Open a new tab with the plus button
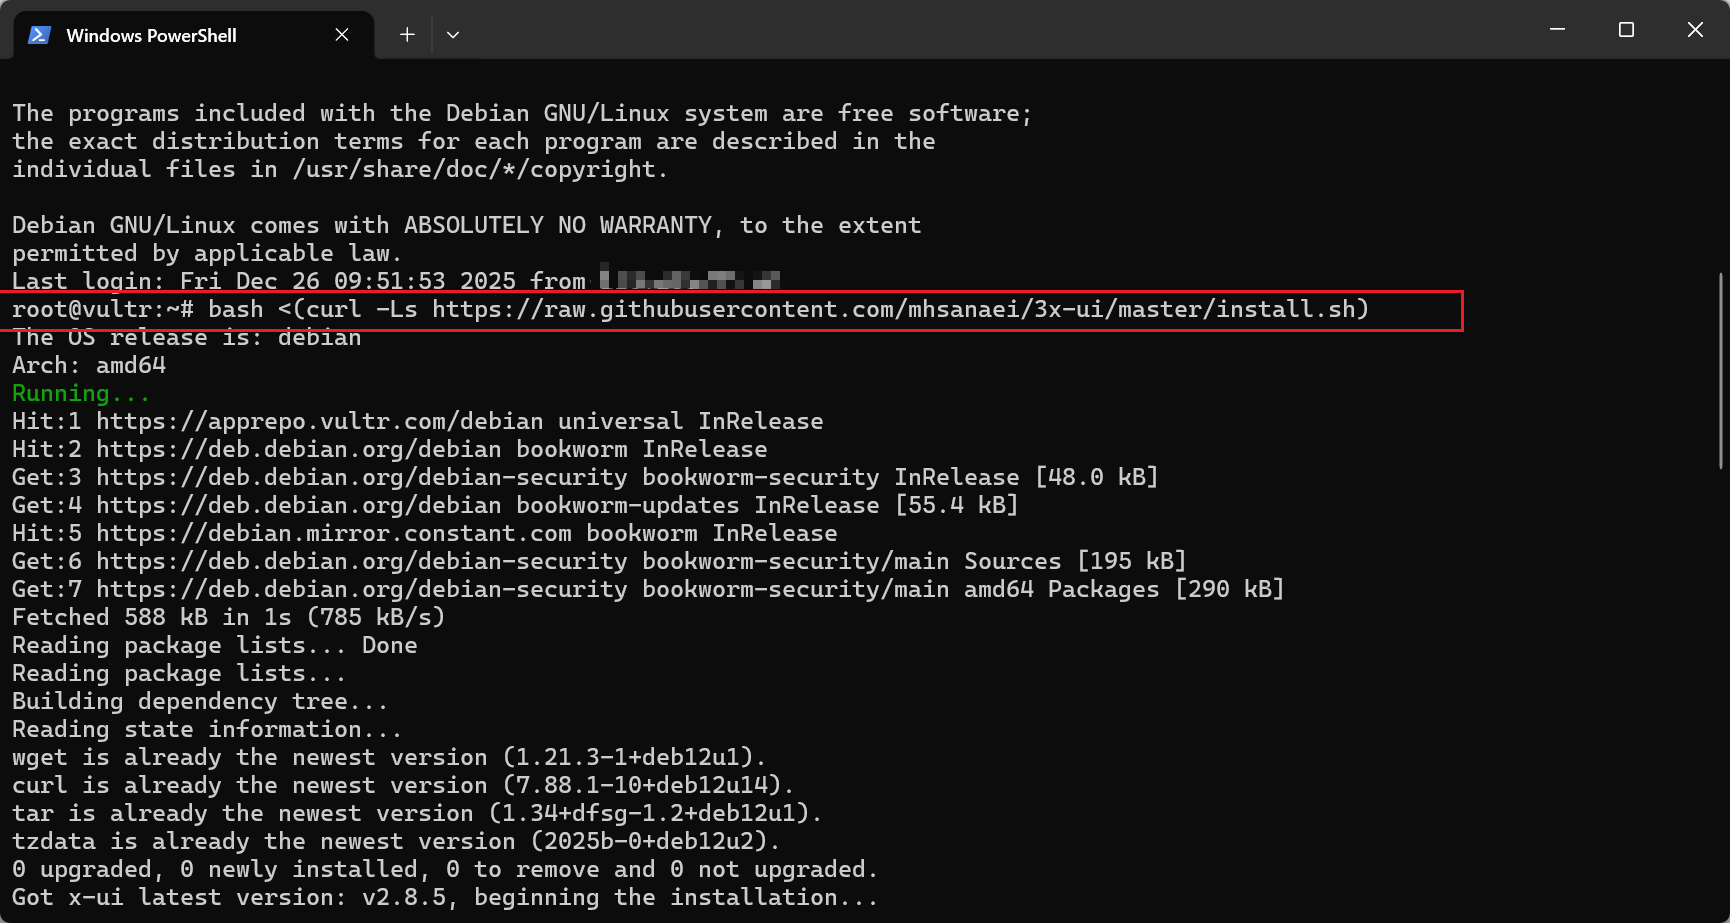This screenshot has width=1730, height=923. 407,35
